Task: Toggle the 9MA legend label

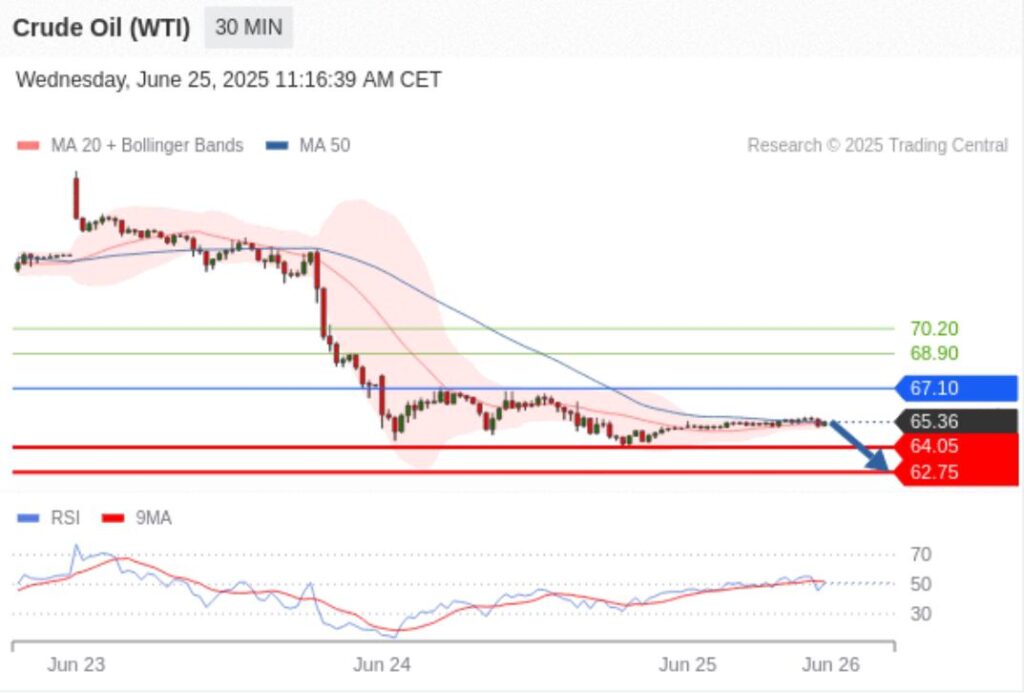Action: pos(153,518)
